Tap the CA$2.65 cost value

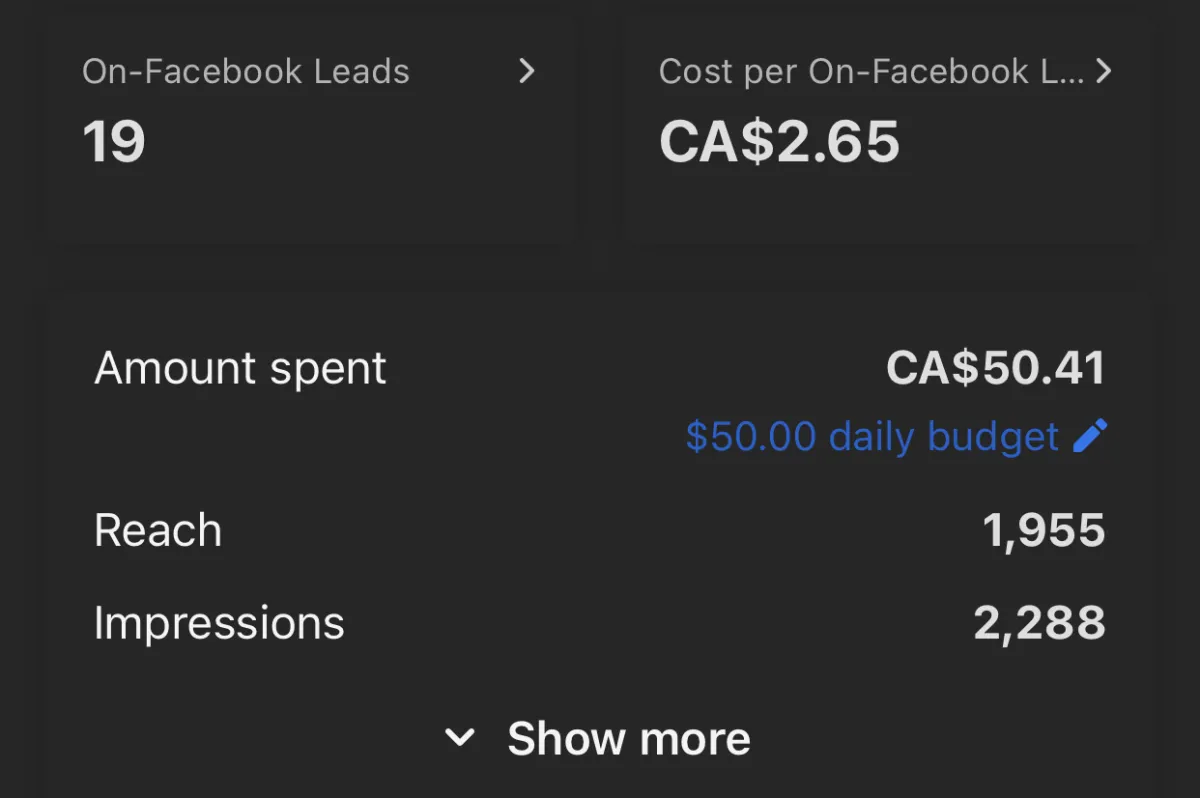click(779, 141)
